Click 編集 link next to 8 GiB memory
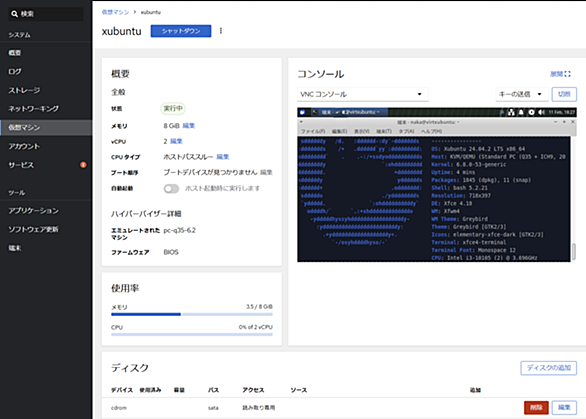 189,126
